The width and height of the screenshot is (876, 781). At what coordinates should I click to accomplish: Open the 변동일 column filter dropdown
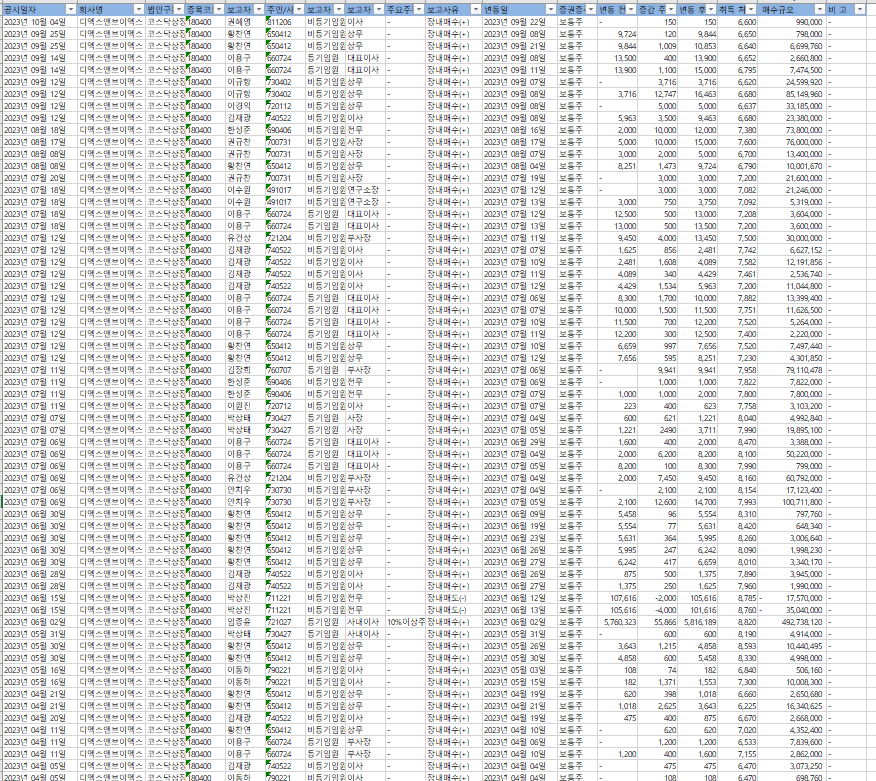pos(551,9)
